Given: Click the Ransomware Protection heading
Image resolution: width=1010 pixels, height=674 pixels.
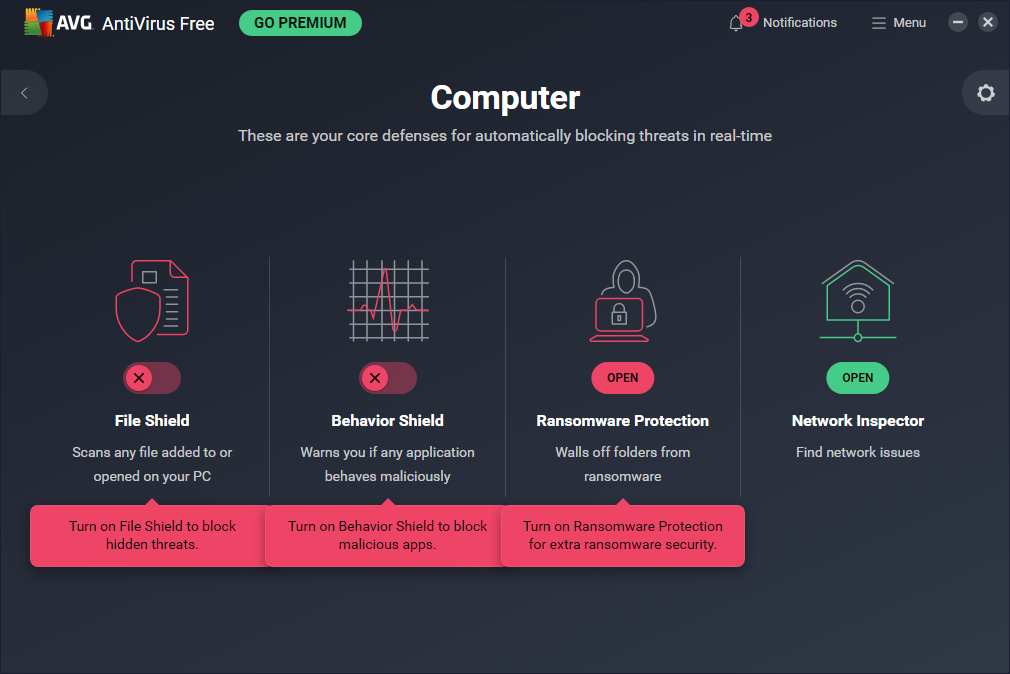Looking at the screenshot, I should point(623,421).
